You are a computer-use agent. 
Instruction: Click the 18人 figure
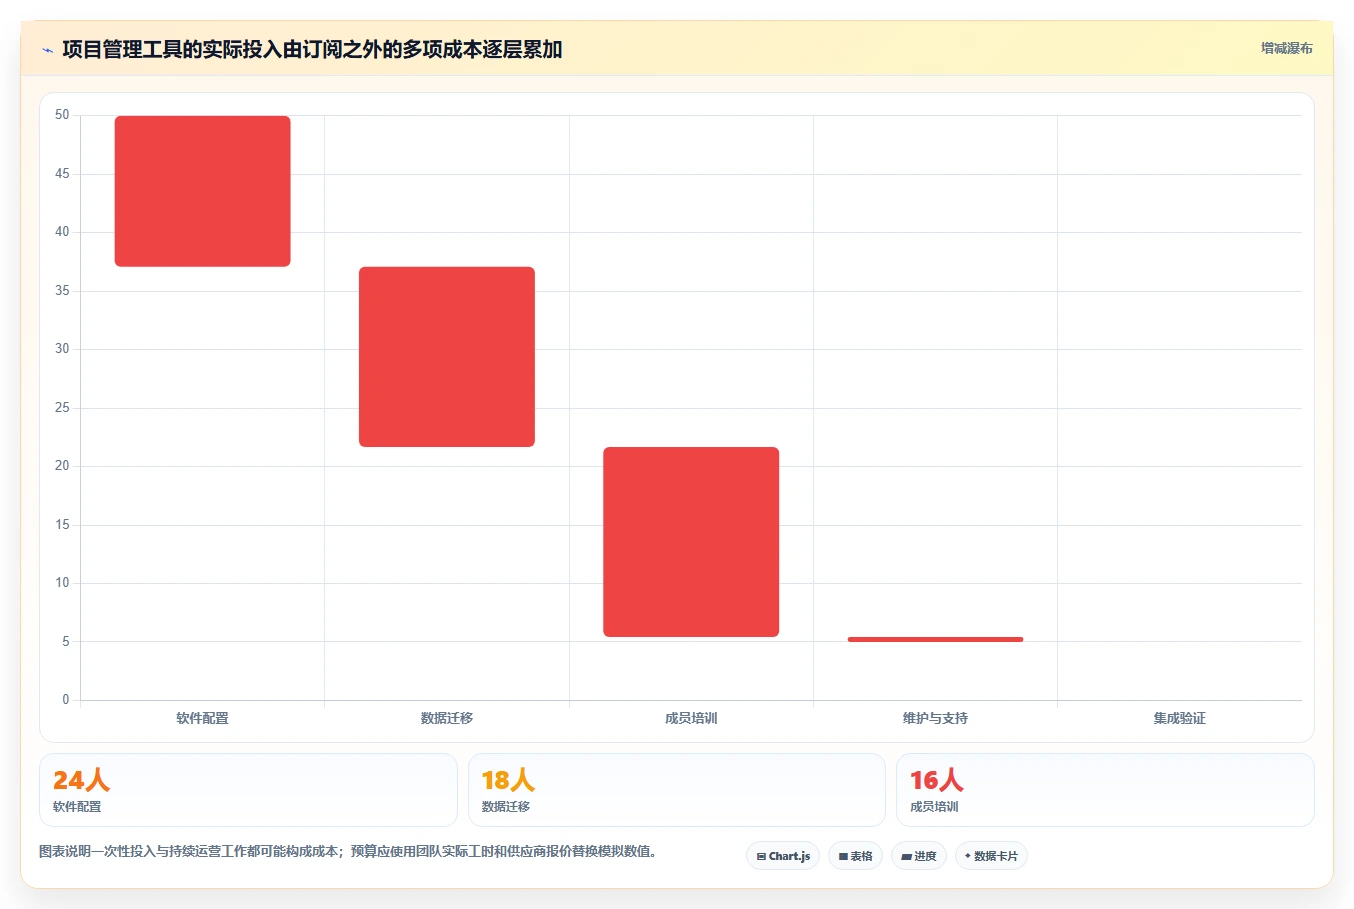(508, 780)
